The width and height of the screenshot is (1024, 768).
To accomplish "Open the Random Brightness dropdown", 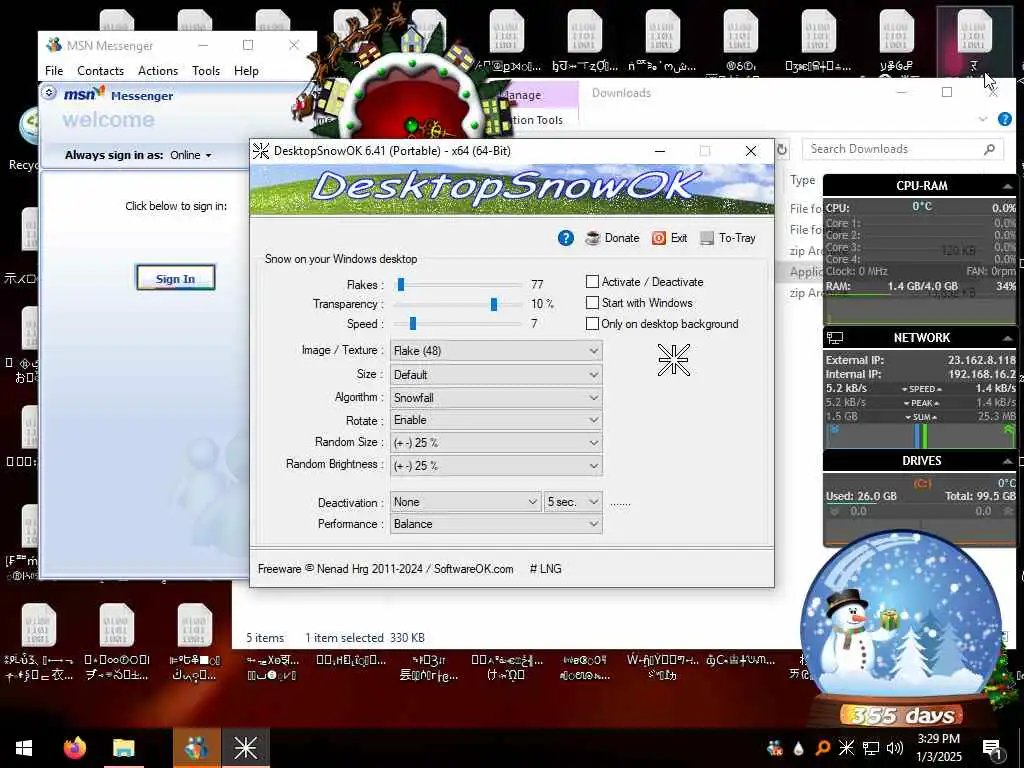I will pos(496,466).
